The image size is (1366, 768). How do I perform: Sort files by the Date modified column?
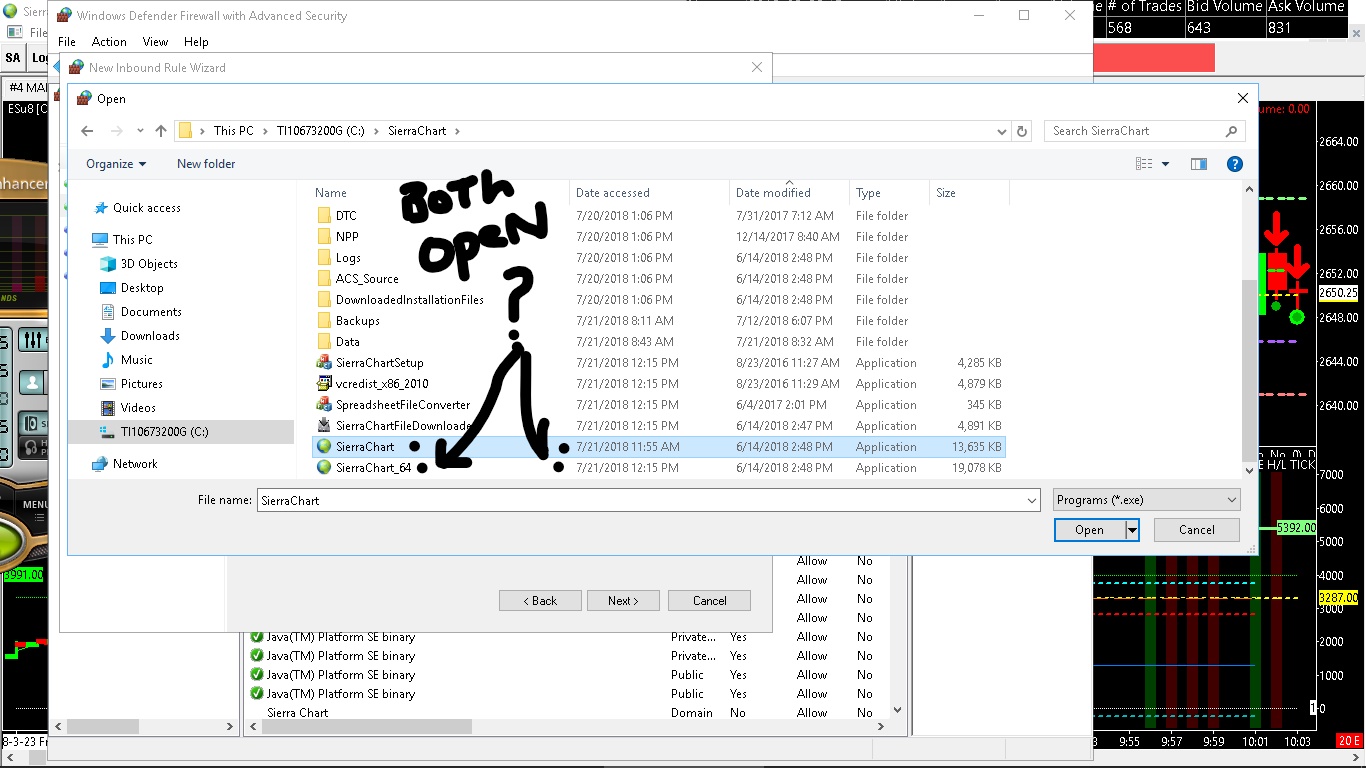pos(790,193)
